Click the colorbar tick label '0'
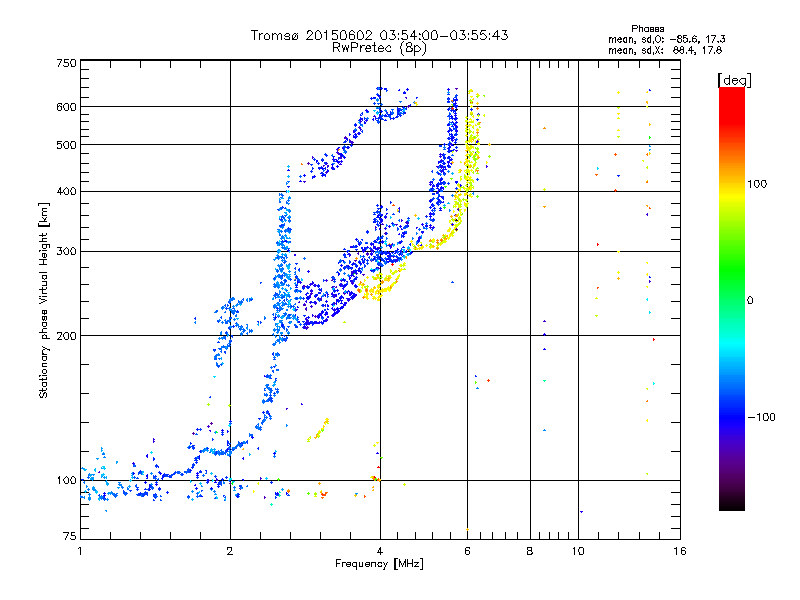Screen dimensions: 800x600 click(x=750, y=301)
